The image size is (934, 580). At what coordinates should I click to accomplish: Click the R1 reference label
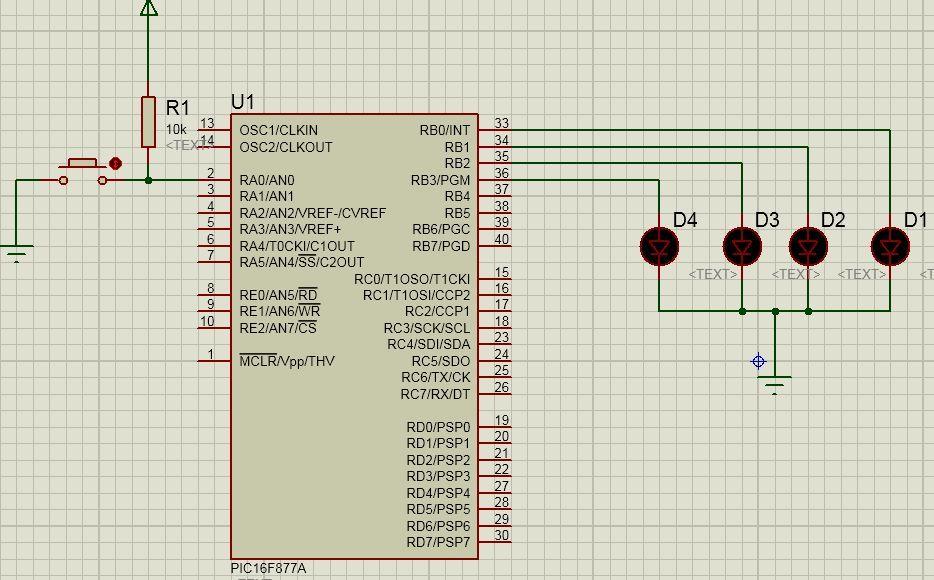[x=178, y=108]
